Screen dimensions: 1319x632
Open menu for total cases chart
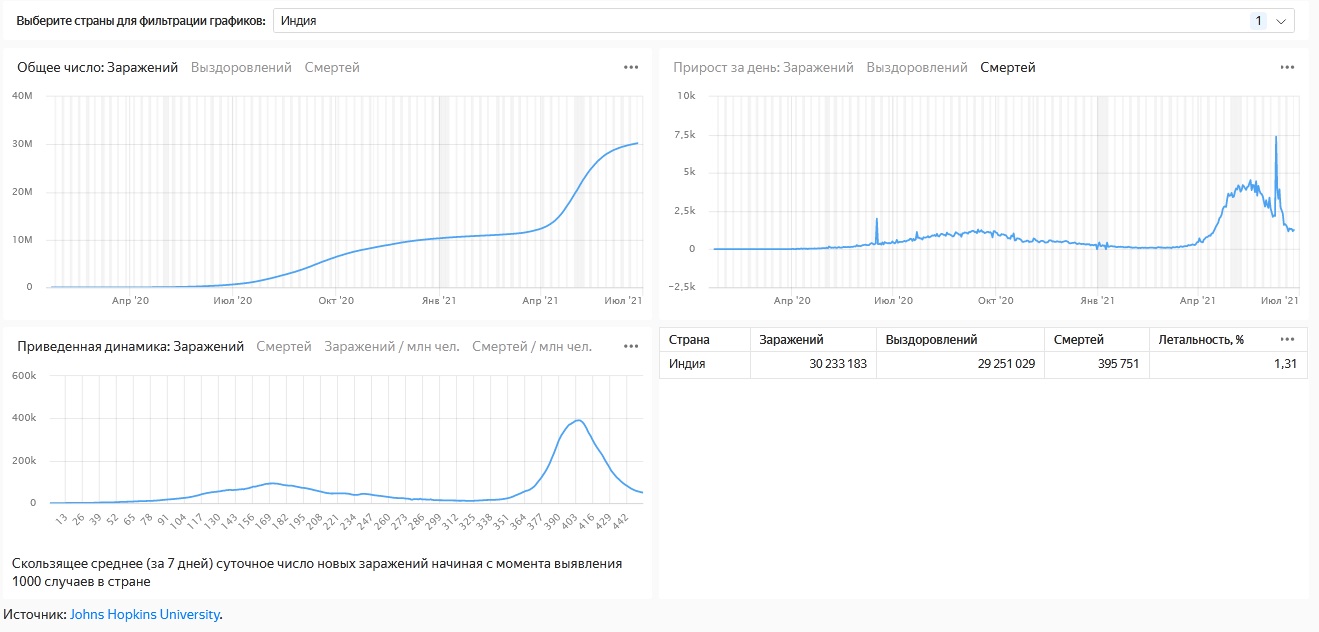(x=631, y=67)
